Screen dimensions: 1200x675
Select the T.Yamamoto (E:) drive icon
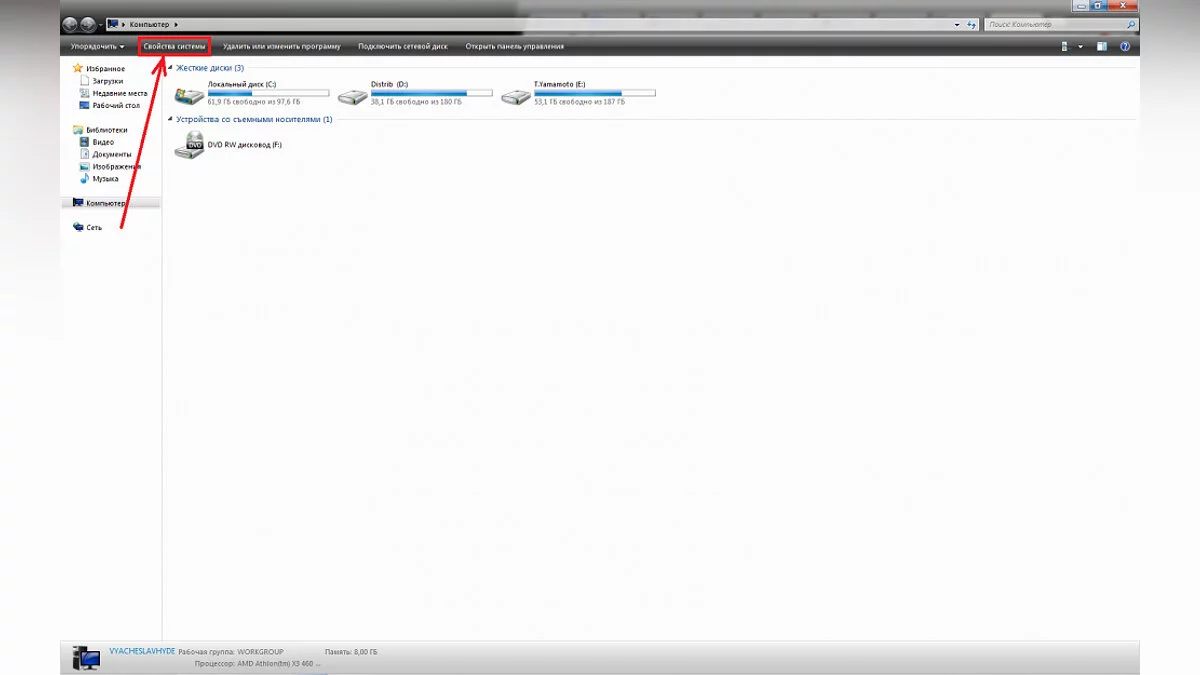(x=516, y=96)
